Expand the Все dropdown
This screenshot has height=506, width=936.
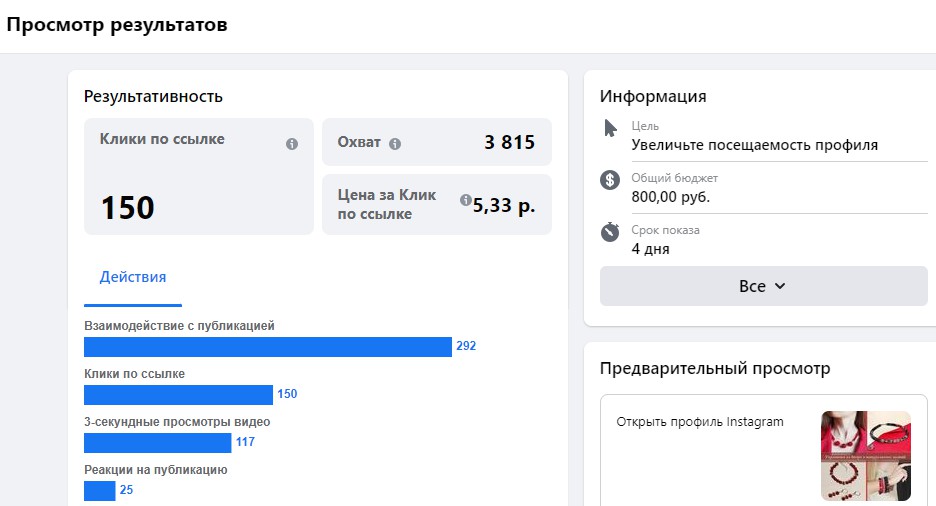(763, 286)
